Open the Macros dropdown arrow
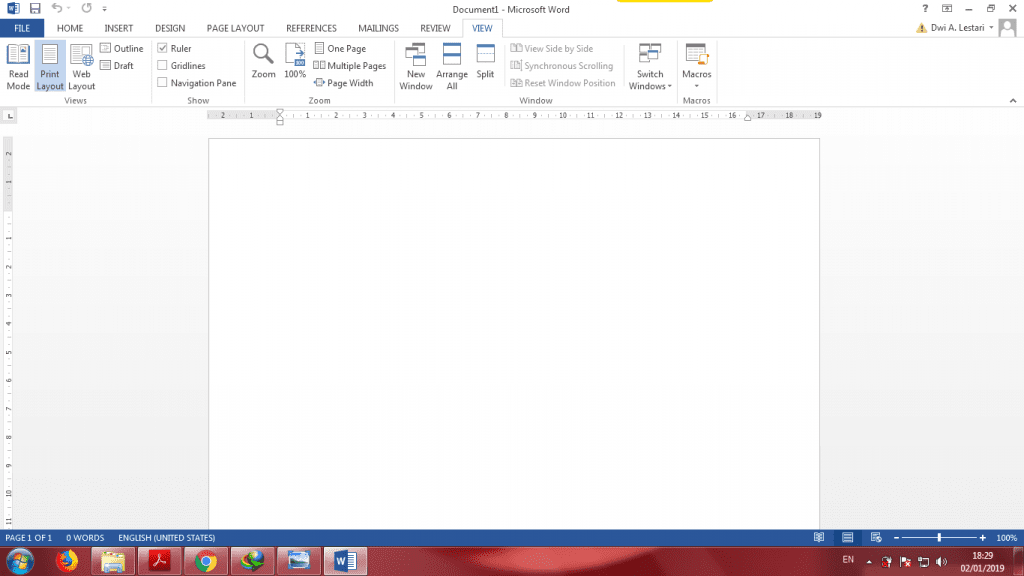Screen dimensions: 1024x576 coord(697,86)
